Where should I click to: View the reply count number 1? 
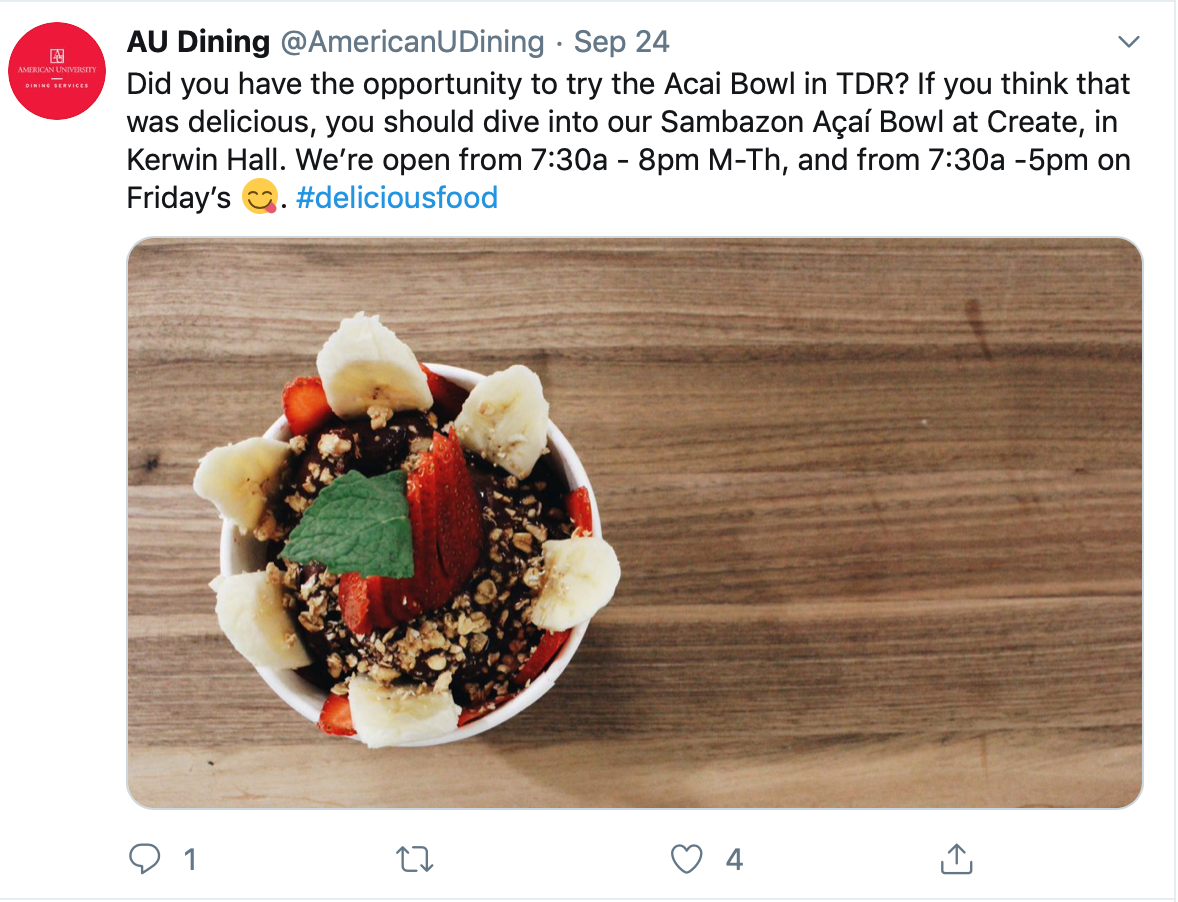coord(190,859)
